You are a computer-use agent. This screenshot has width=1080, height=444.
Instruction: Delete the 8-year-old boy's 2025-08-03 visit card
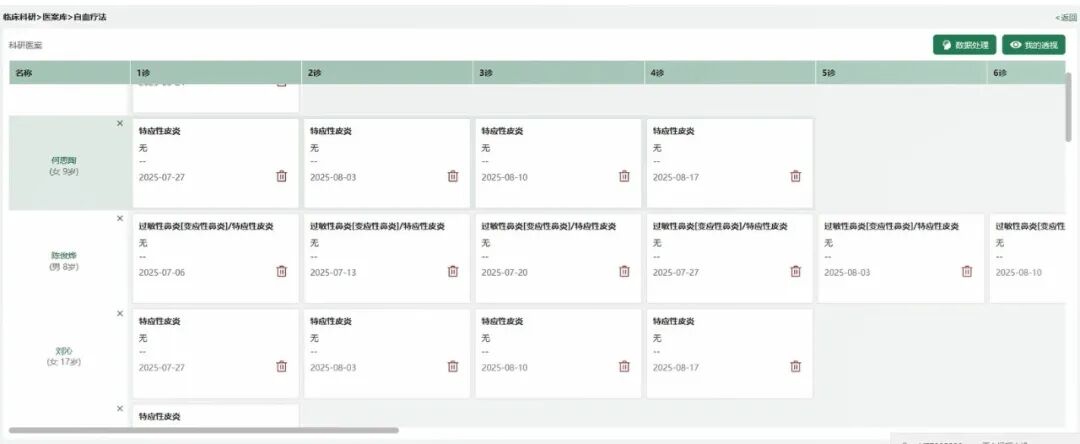[x=967, y=271]
